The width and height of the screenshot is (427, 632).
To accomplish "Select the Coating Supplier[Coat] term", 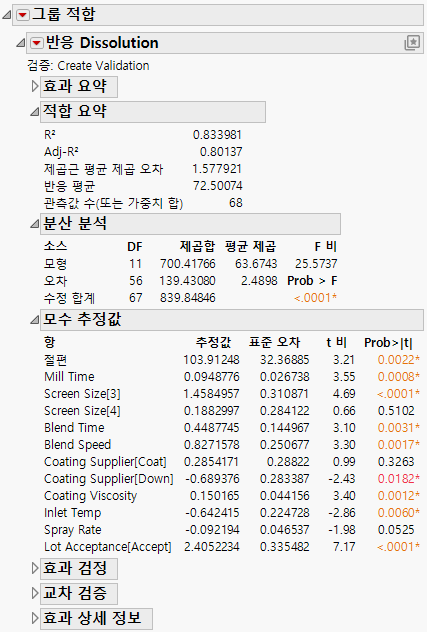I will pyautogui.click(x=105, y=462).
